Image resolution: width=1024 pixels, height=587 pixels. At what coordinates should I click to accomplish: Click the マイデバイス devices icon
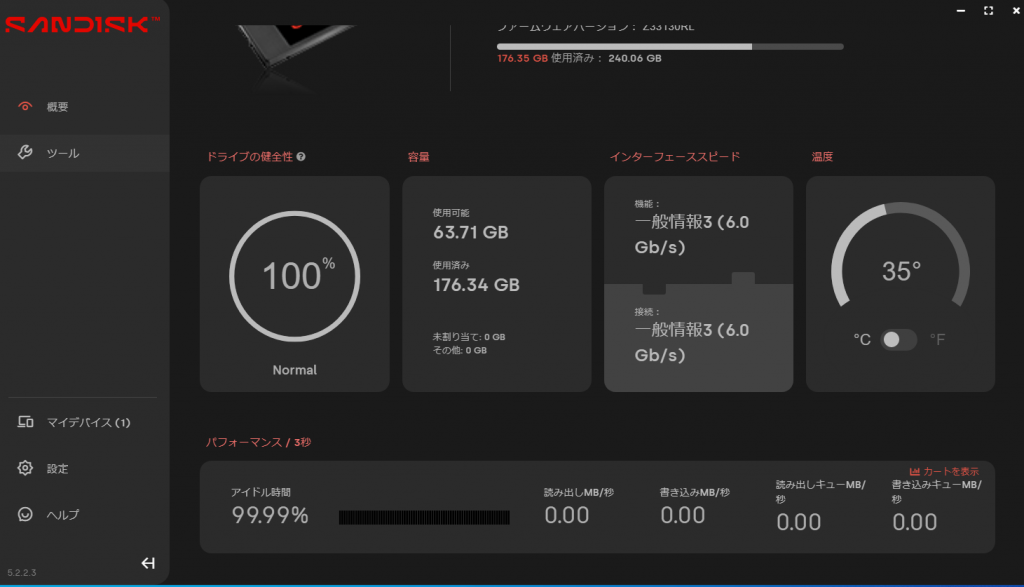click(26, 422)
